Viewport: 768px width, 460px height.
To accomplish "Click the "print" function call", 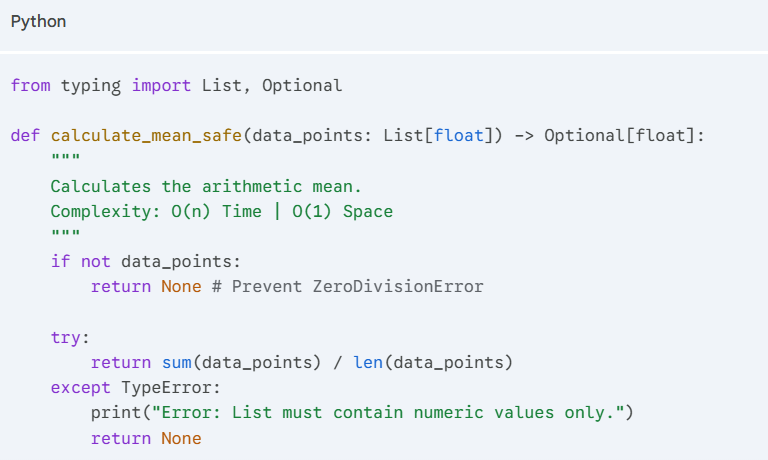I will pyautogui.click(x=115, y=413).
